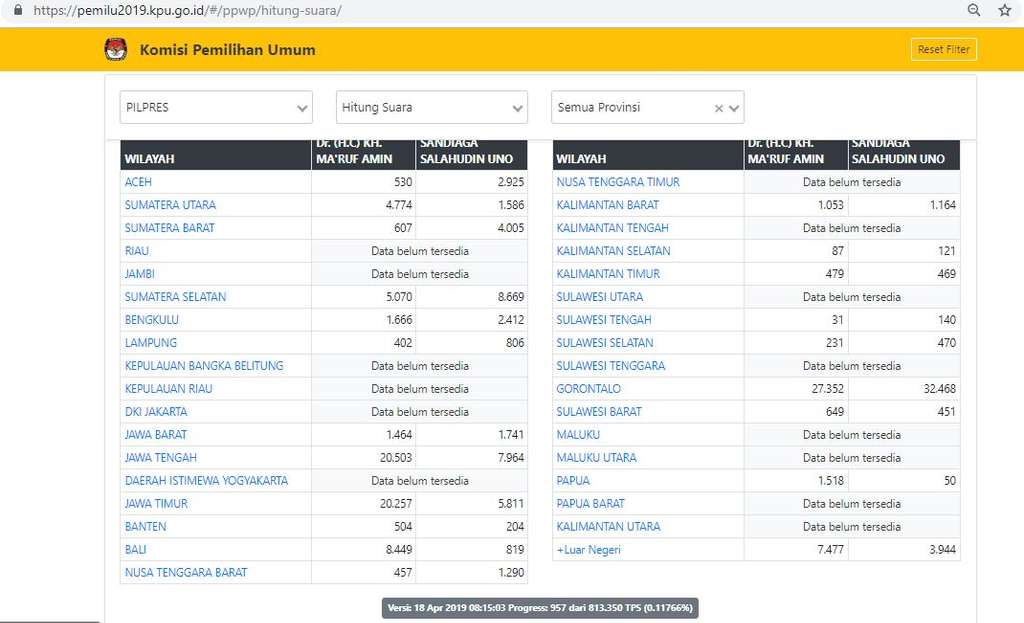Screen dimensions: 1024x623
Task: Open the NUSA TENGGARA BARAT link
Action: point(186,572)
